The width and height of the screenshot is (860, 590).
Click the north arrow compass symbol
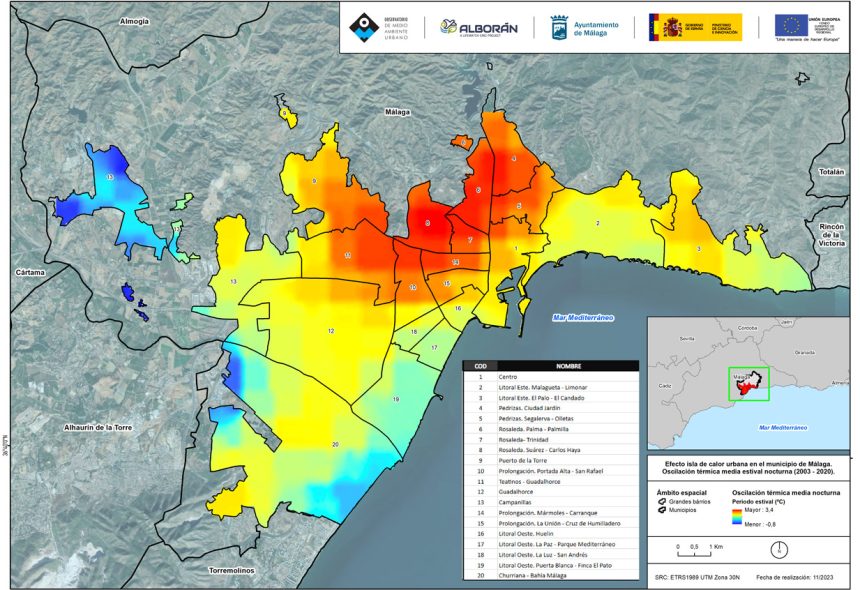click(x=777, y=549)
